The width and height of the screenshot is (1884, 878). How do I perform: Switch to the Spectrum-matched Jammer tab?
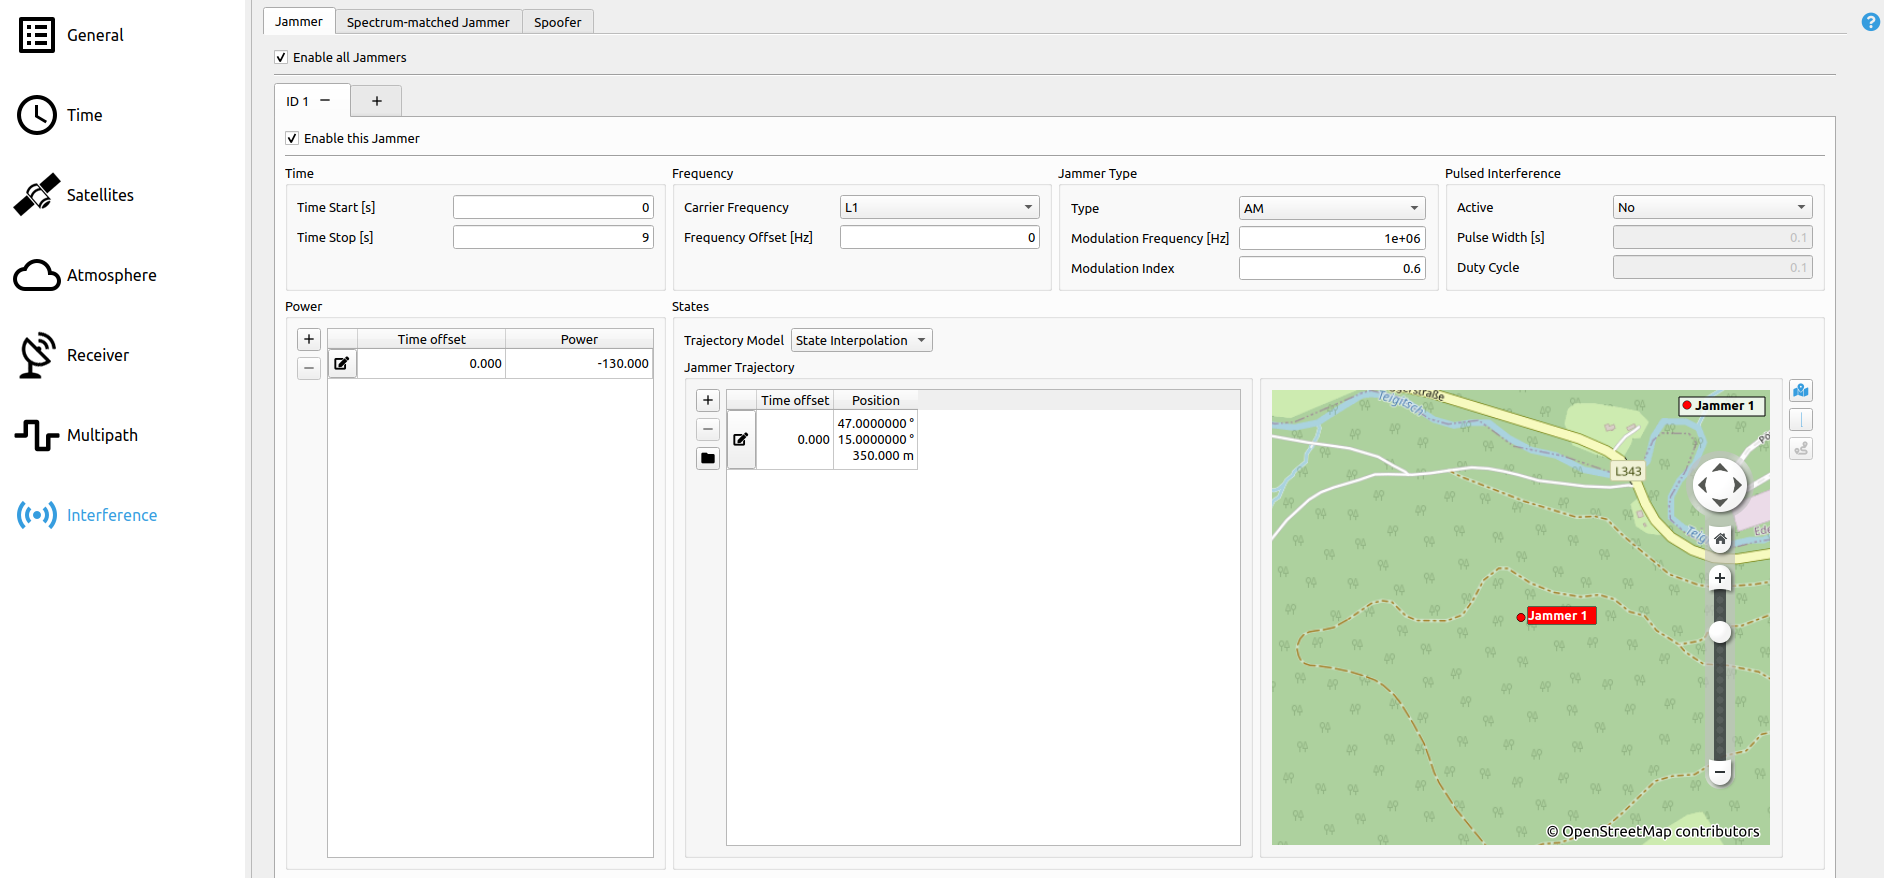point(428,22)
